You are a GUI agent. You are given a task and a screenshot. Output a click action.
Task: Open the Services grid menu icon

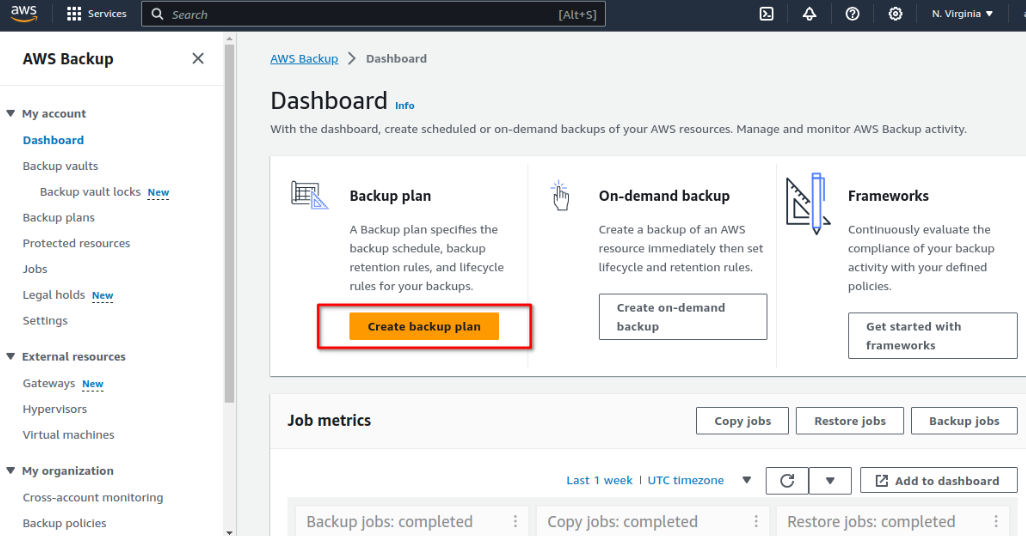tap(74, 14)
